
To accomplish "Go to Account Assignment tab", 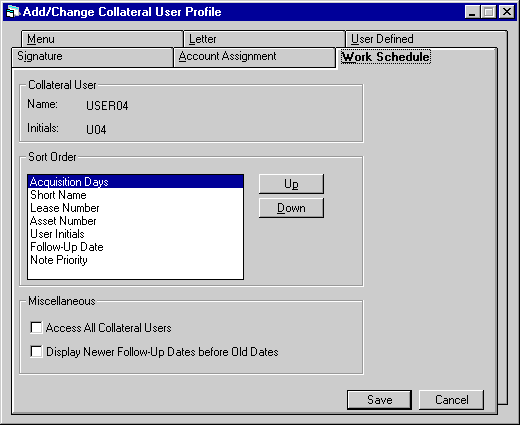I will [254, 57].
